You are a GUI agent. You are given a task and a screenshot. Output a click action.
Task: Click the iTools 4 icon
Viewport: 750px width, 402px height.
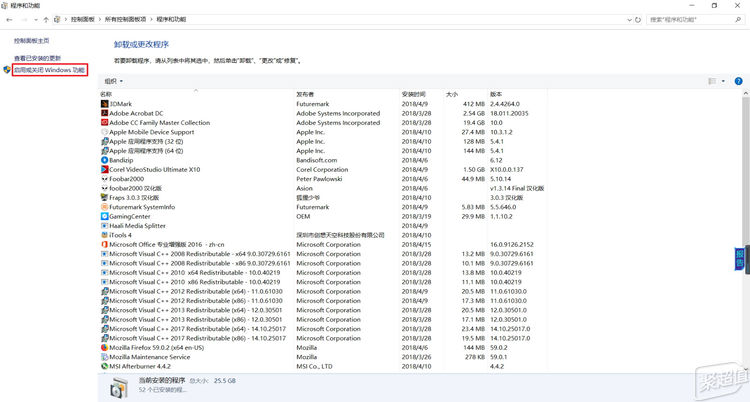coord(104,235)
